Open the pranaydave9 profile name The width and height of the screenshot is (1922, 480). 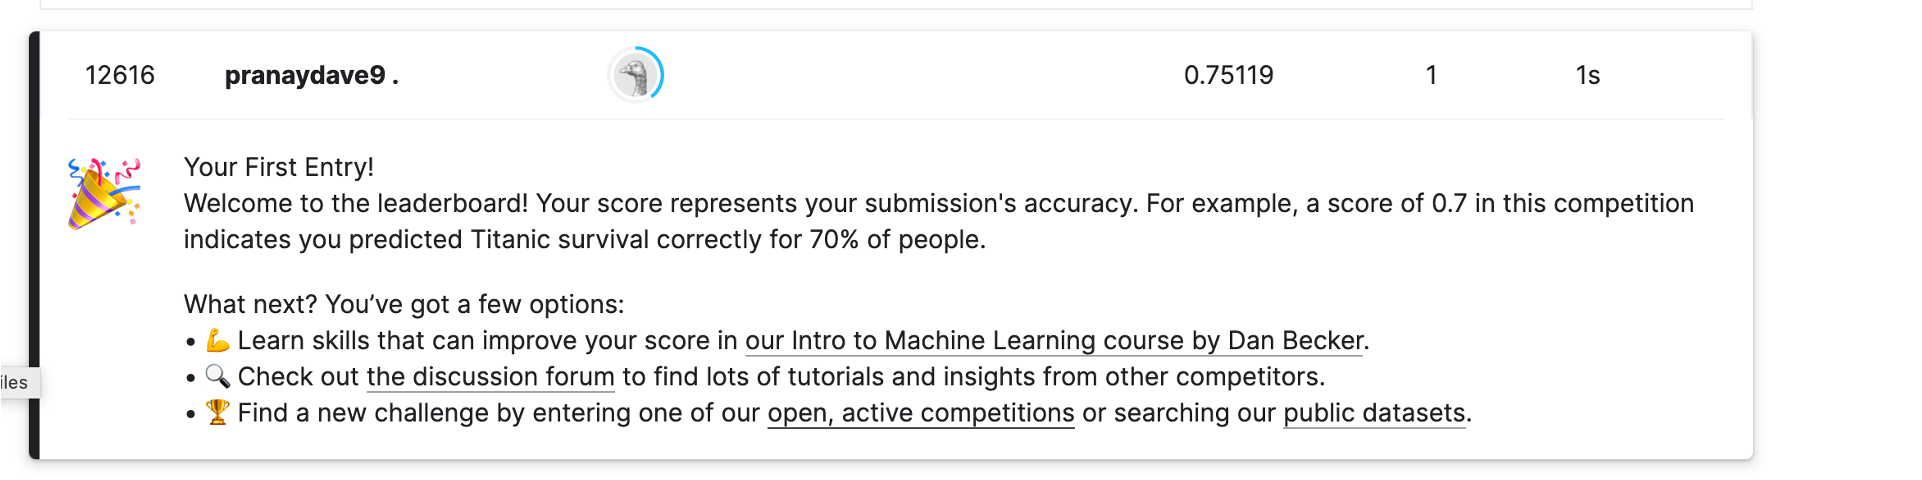pyautogui.click(x=305, y=75)
